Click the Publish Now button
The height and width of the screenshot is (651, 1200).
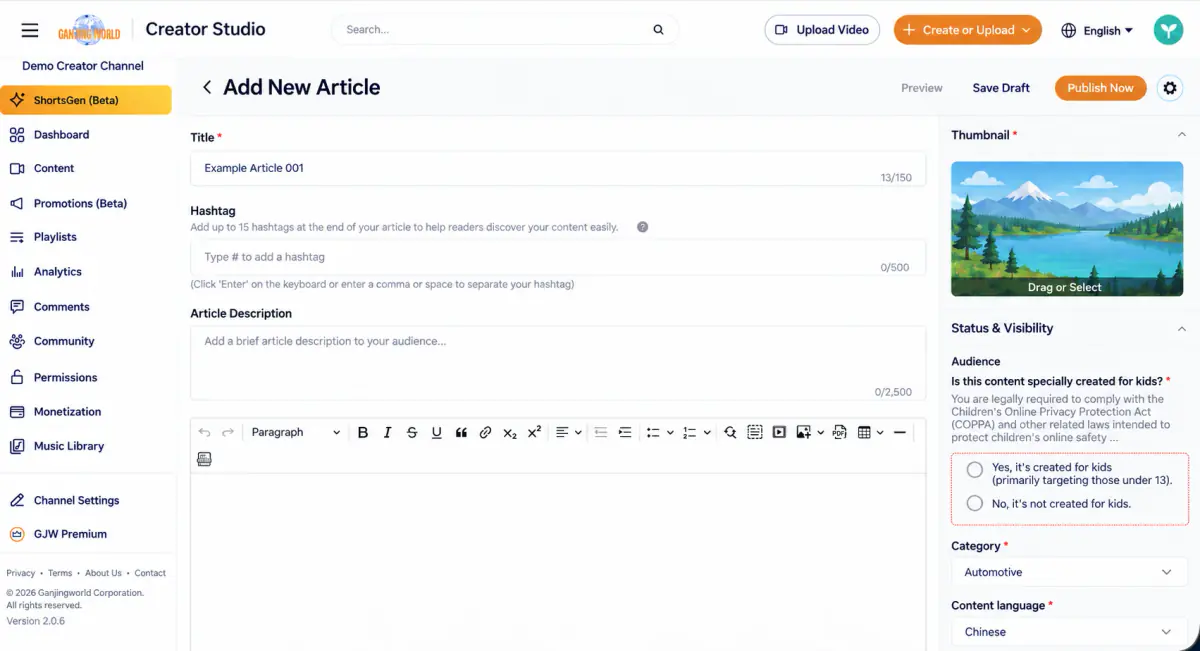(1100, 88)
